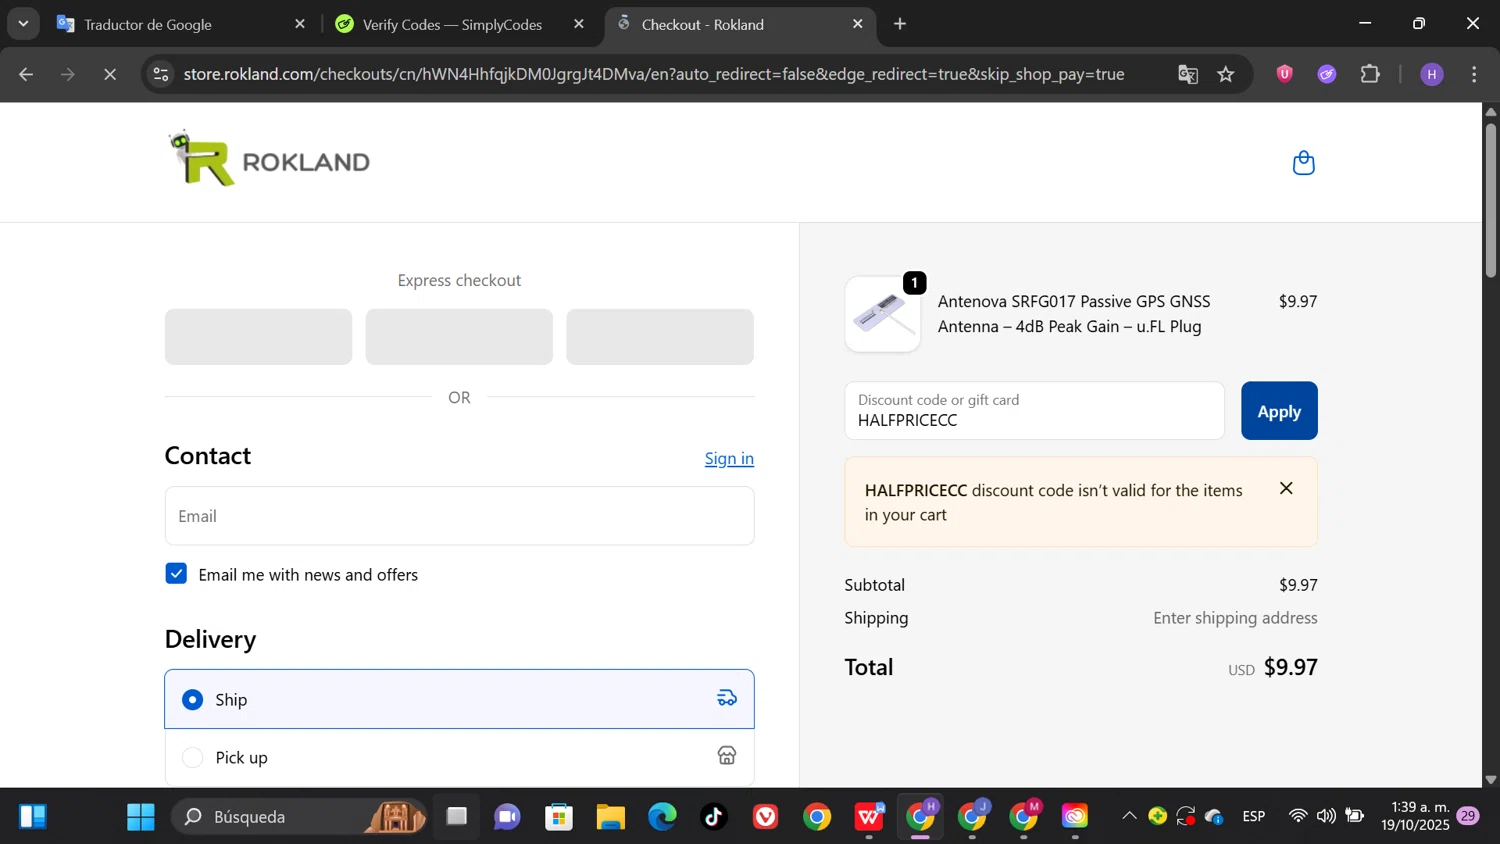Open Wi-Fi network settings in tray

(x=1298, y=816)
